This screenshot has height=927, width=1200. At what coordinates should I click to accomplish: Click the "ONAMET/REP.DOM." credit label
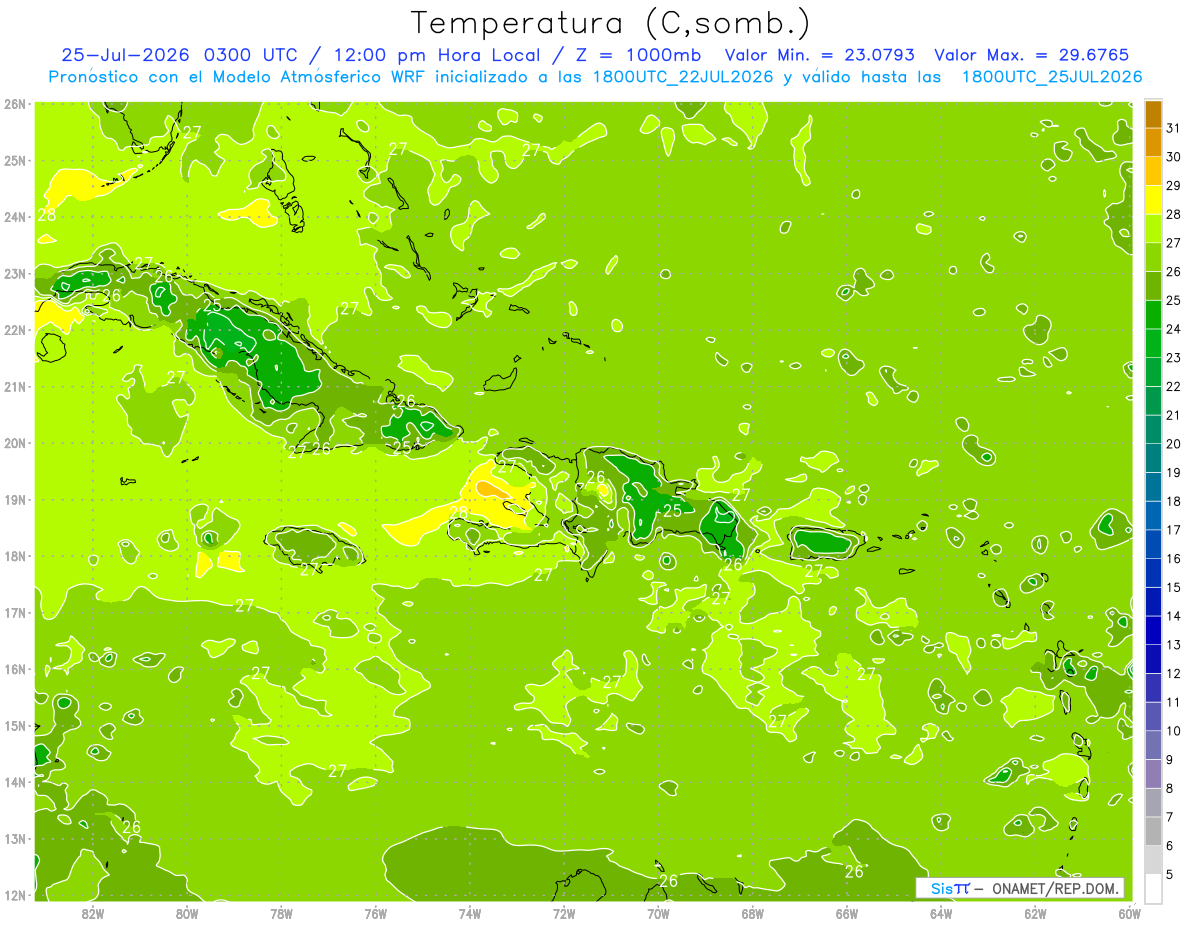pos(1053,889)
